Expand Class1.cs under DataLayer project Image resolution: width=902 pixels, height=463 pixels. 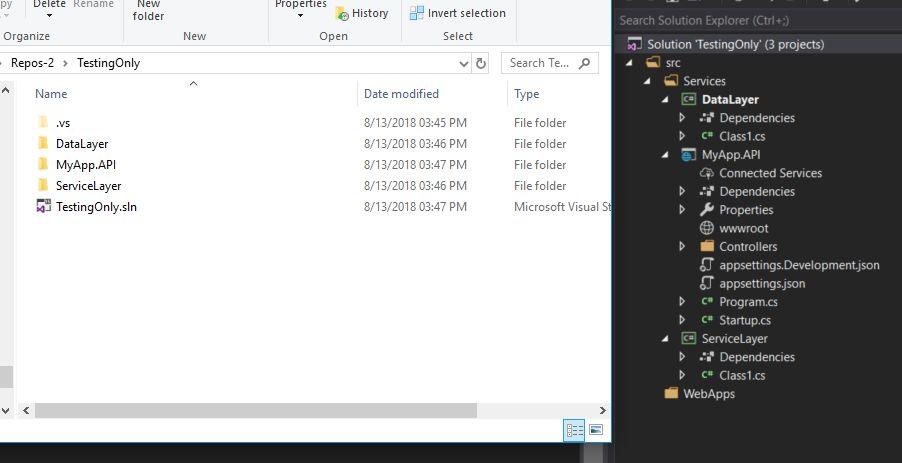click(682, 136)
